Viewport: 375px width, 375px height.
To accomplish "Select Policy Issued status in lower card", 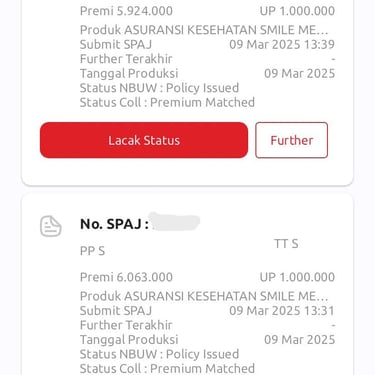I will (202, 354).
